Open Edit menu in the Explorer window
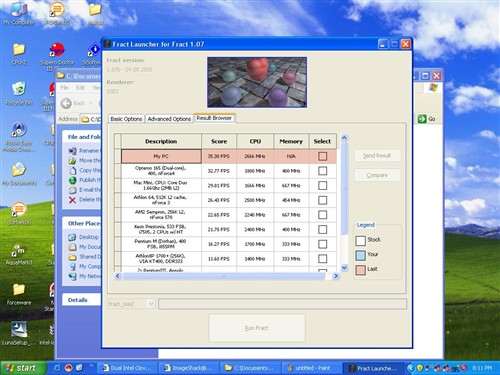 80,87
